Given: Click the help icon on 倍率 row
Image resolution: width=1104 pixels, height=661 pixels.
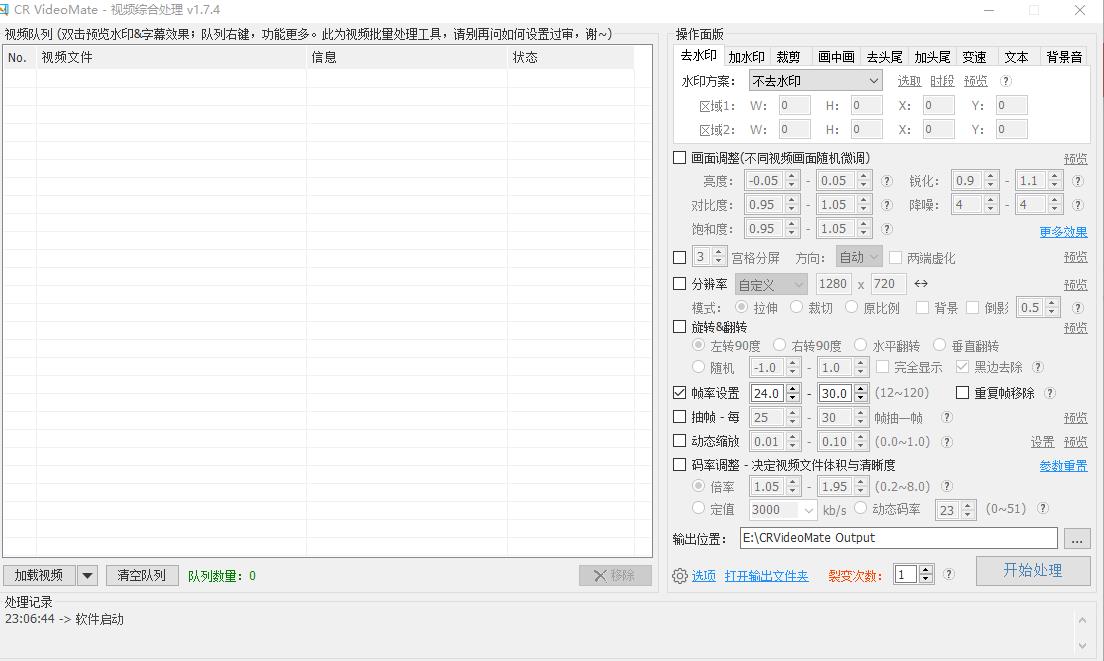Looking at the screenshot, I should 947,486.
